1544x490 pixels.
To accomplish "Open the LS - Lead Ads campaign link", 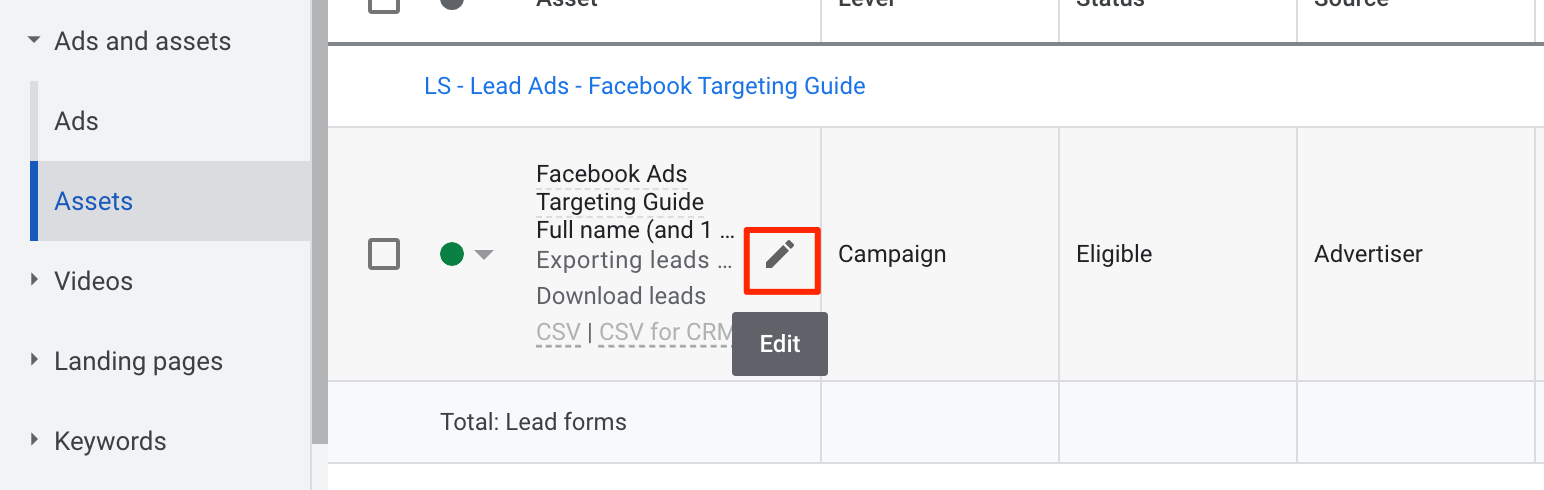I will click(645, 86).
